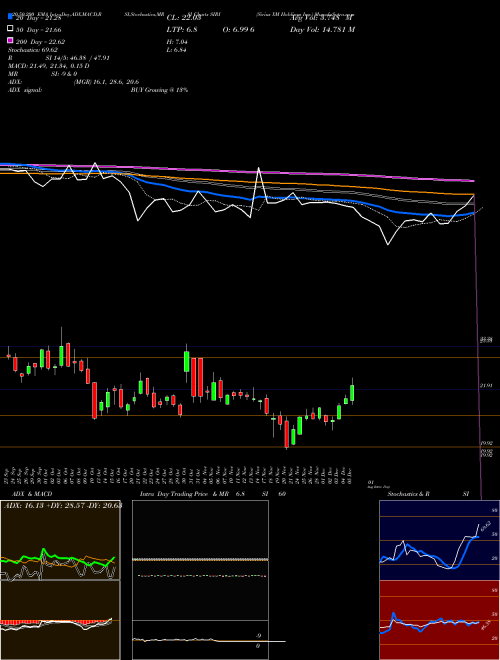Click the 'CL: 22.03' close value
Viewport: 500px width, 660px height.
point(182,18)
